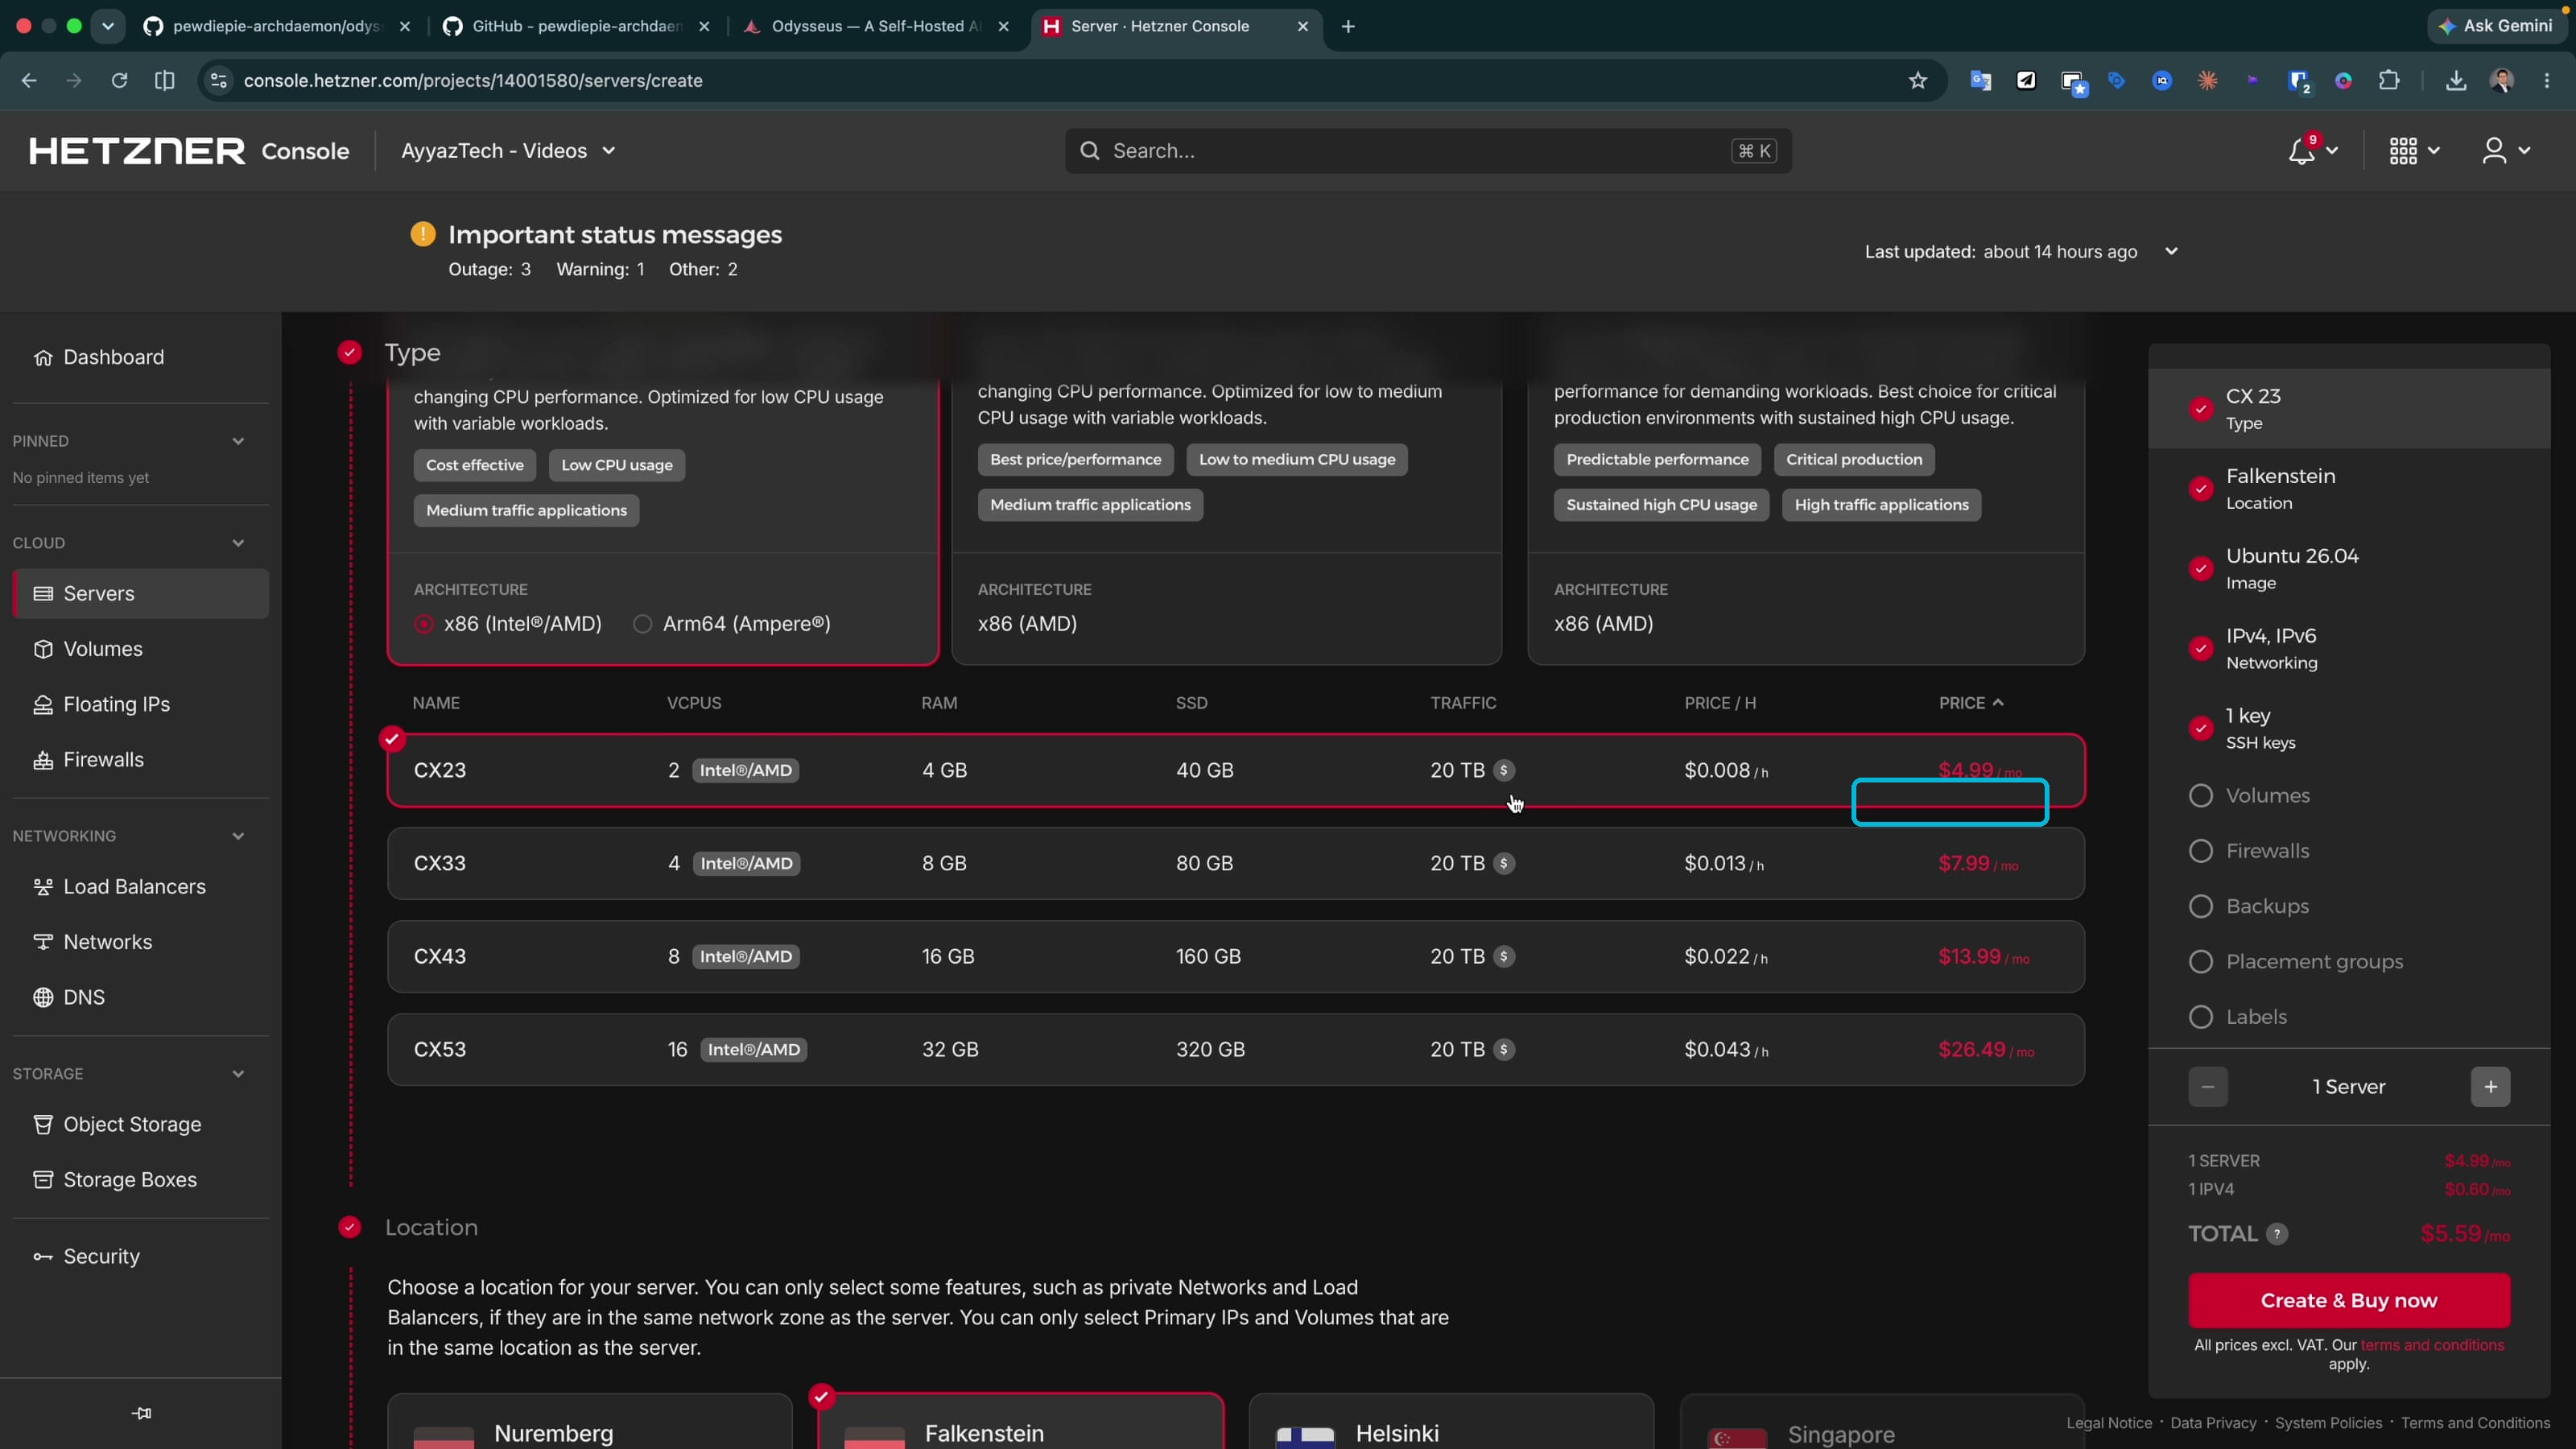Open the browser extensions puzzle icon
Screen dimensions: 2576x1449
click(x=2389, y=81)
